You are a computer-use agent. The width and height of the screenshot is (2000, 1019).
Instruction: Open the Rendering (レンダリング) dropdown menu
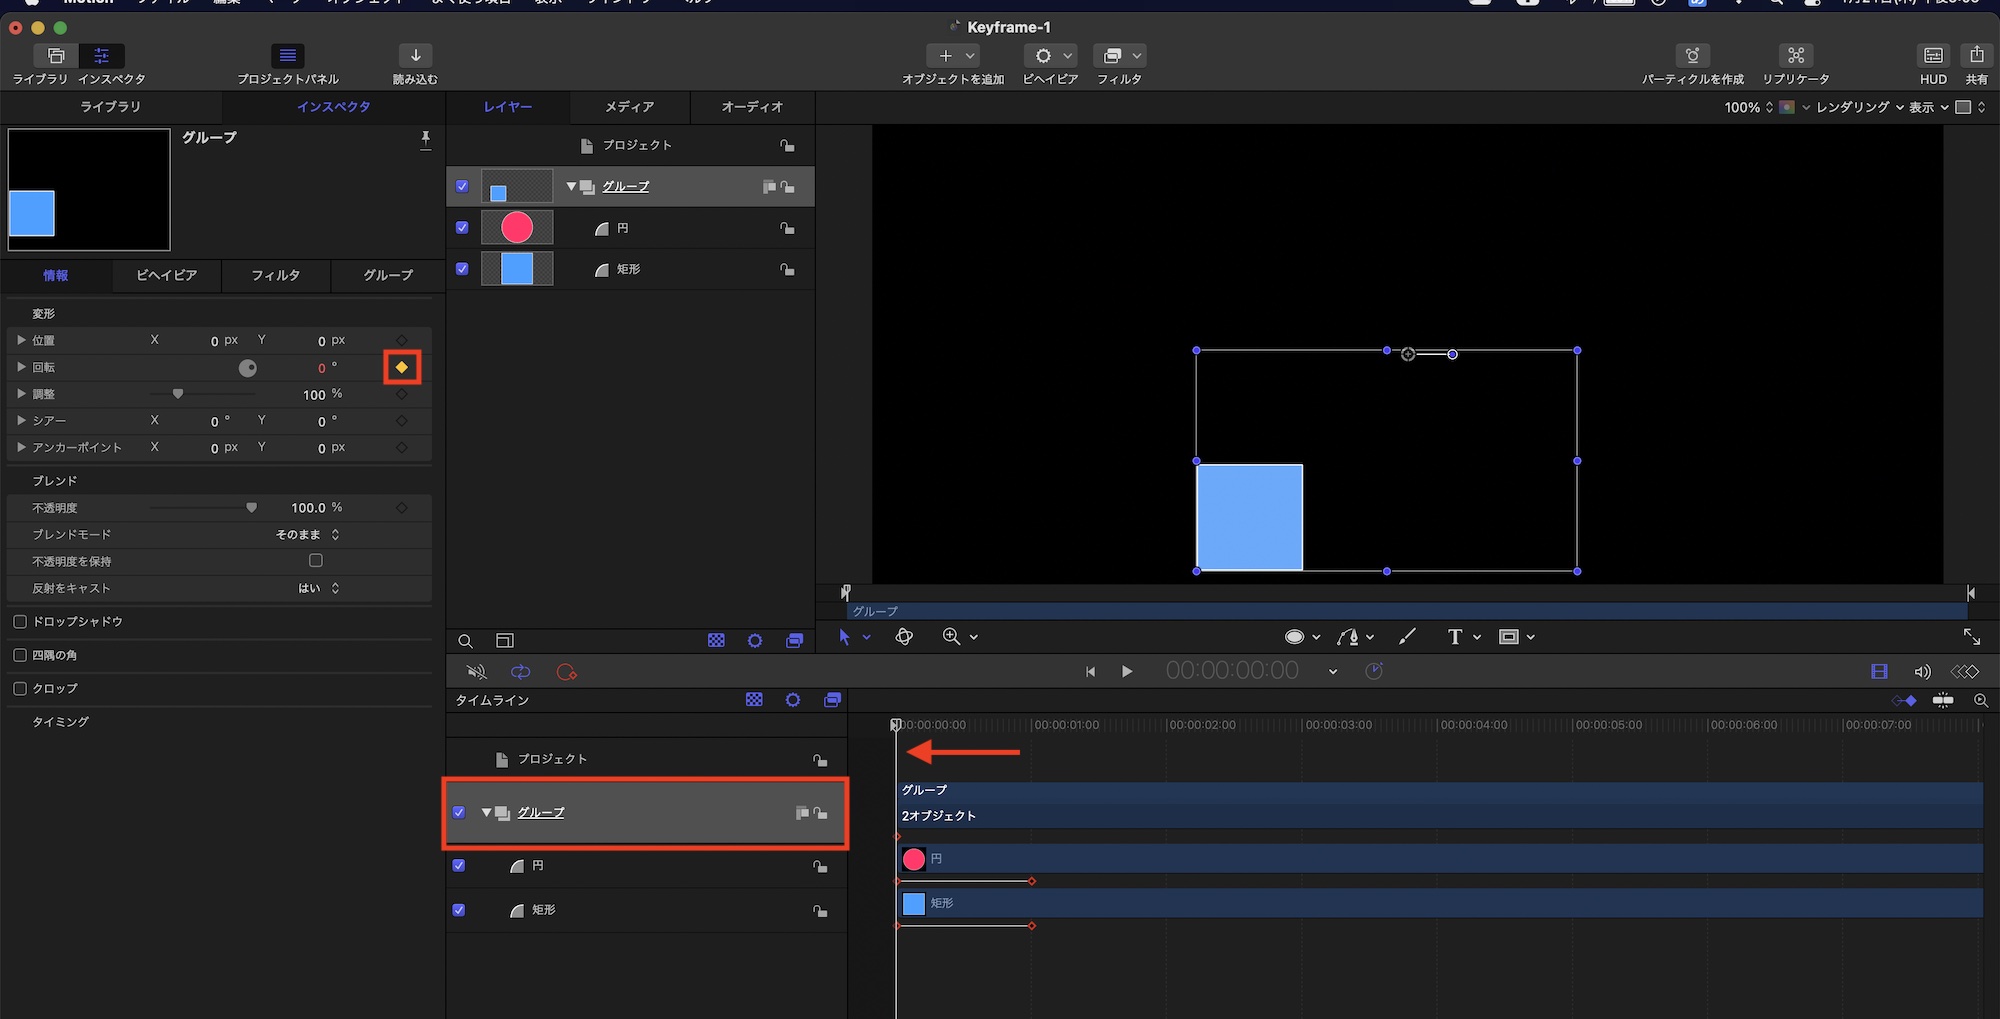click(1858, 107)
